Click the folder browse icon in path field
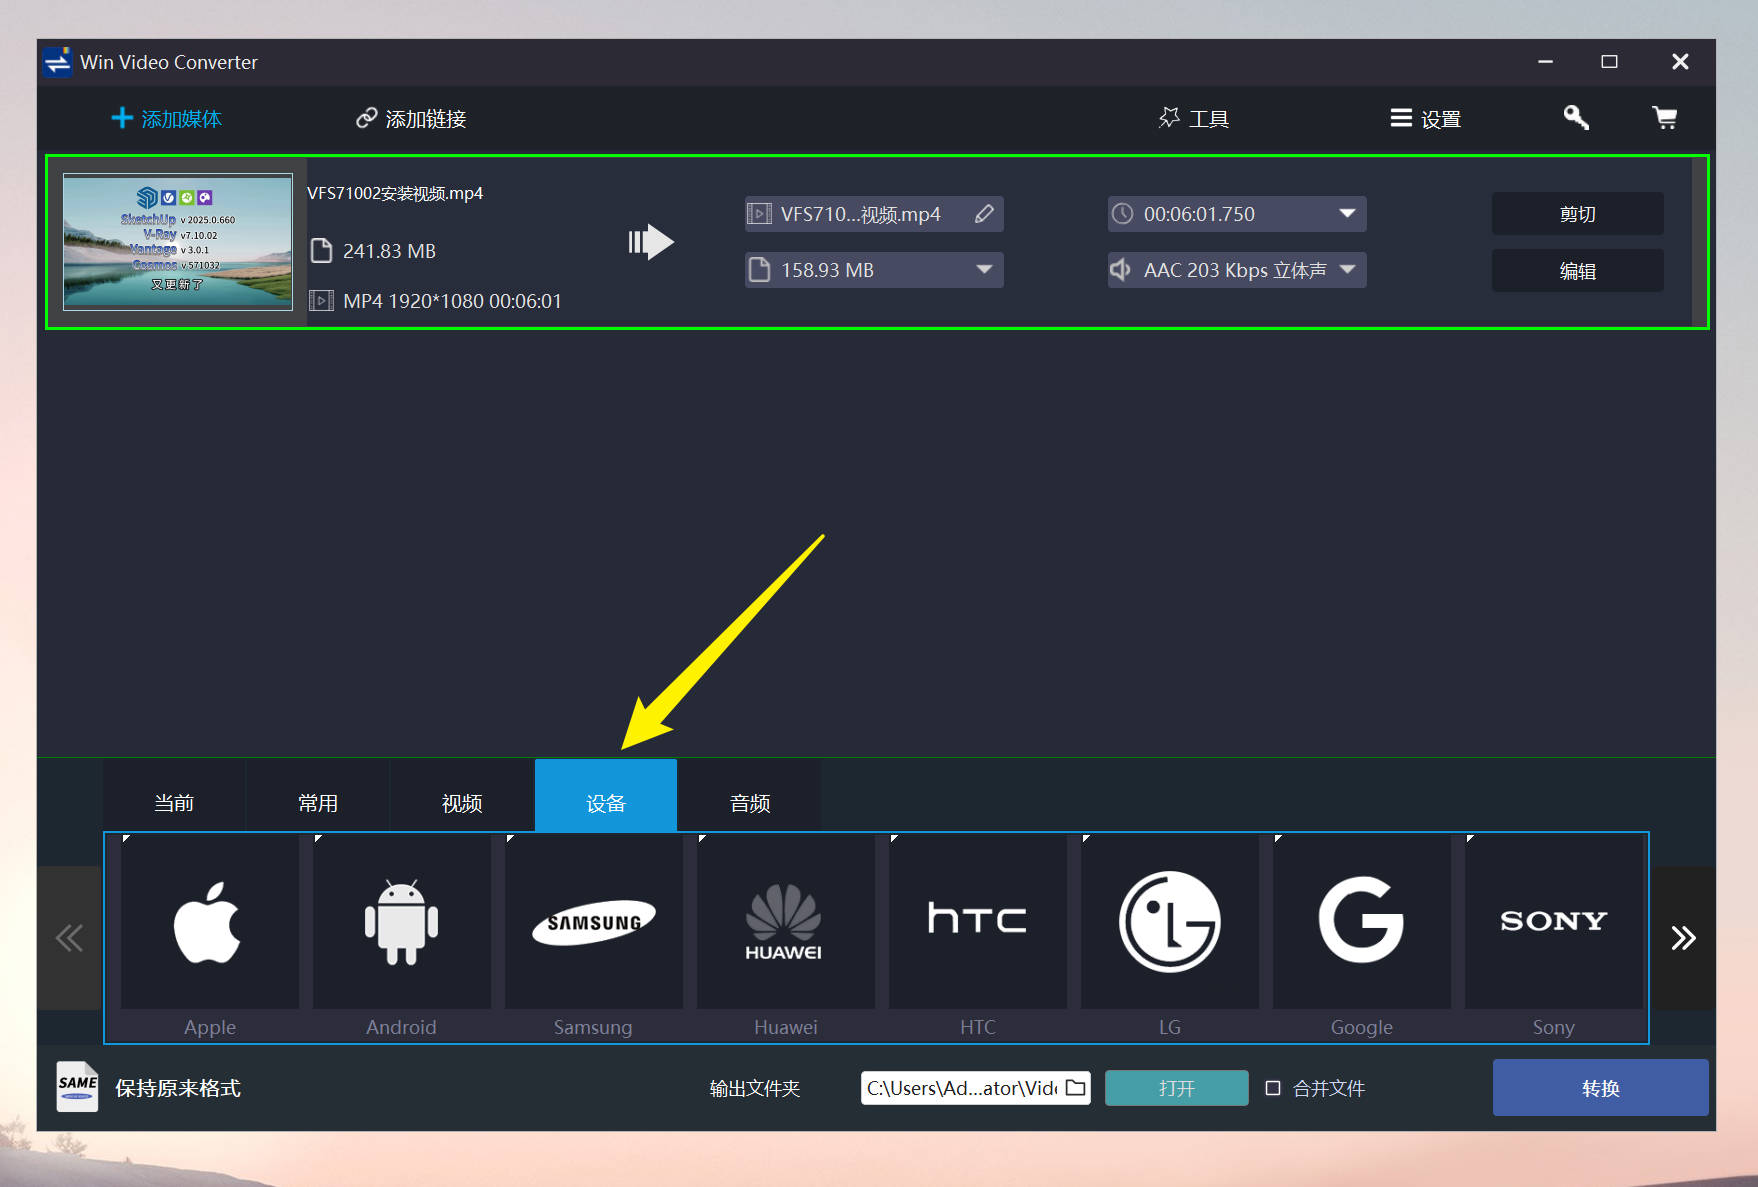 (x=1076, y=1088)
